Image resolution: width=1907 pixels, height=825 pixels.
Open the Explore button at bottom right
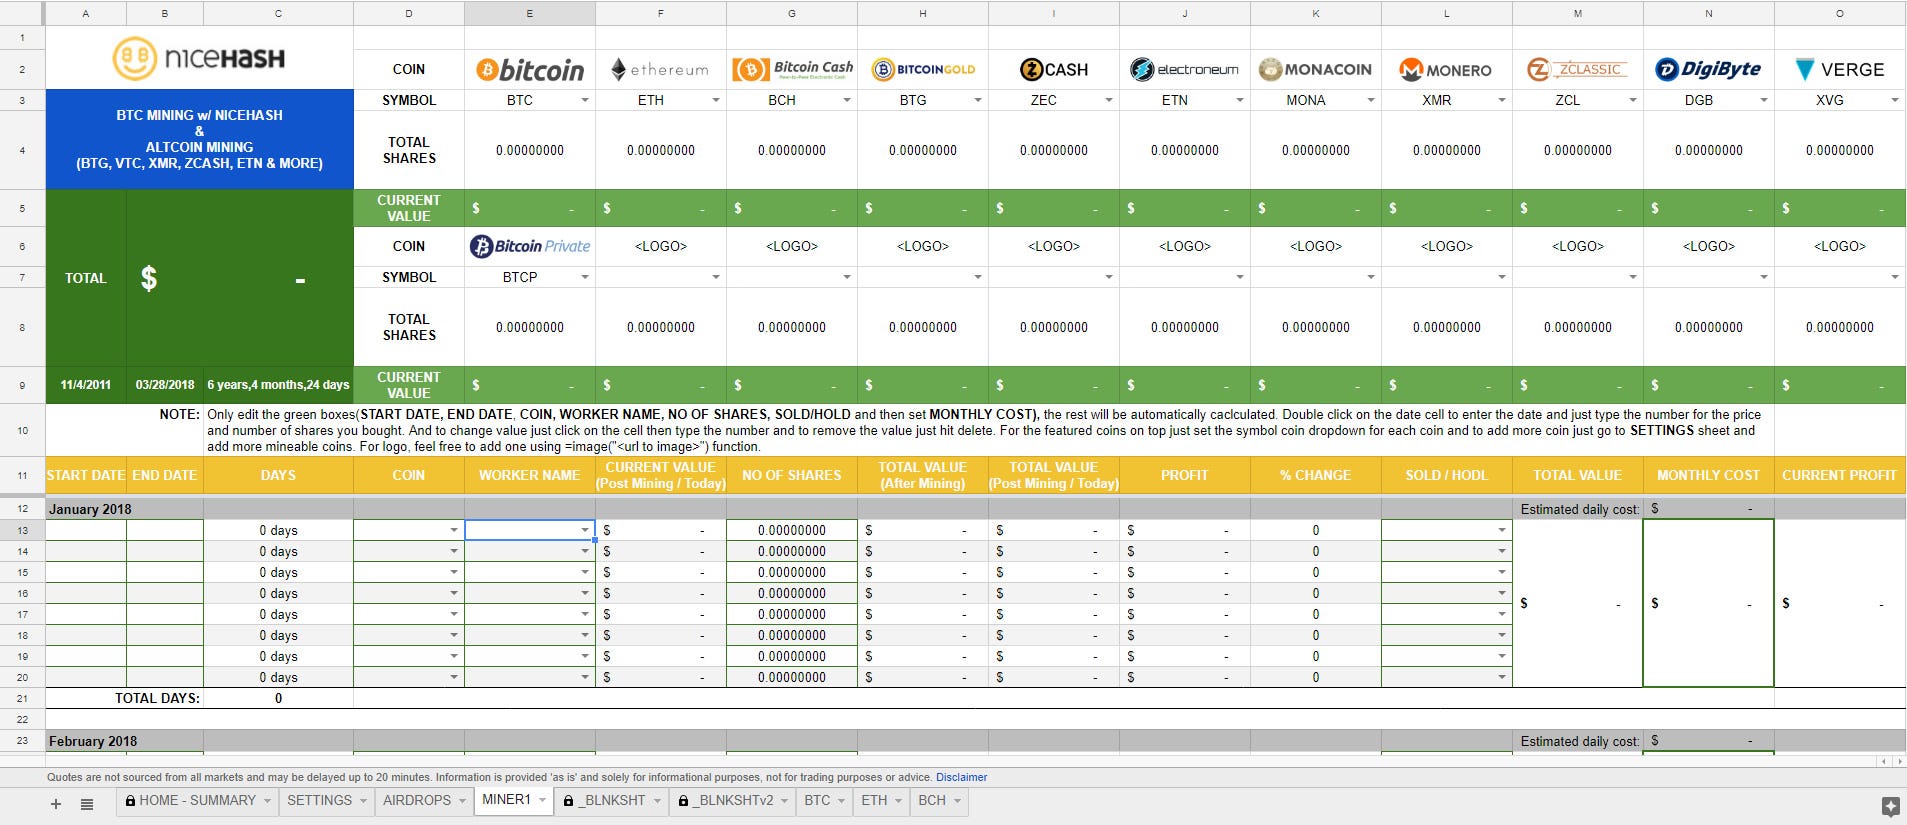tap(1889, 806)
